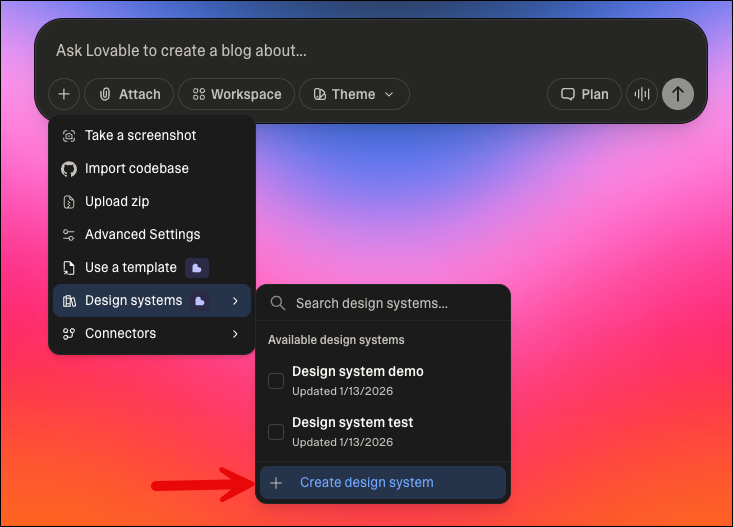Open the Workspace selector
Screen dimensions: 733x527
tap(237, 94)
